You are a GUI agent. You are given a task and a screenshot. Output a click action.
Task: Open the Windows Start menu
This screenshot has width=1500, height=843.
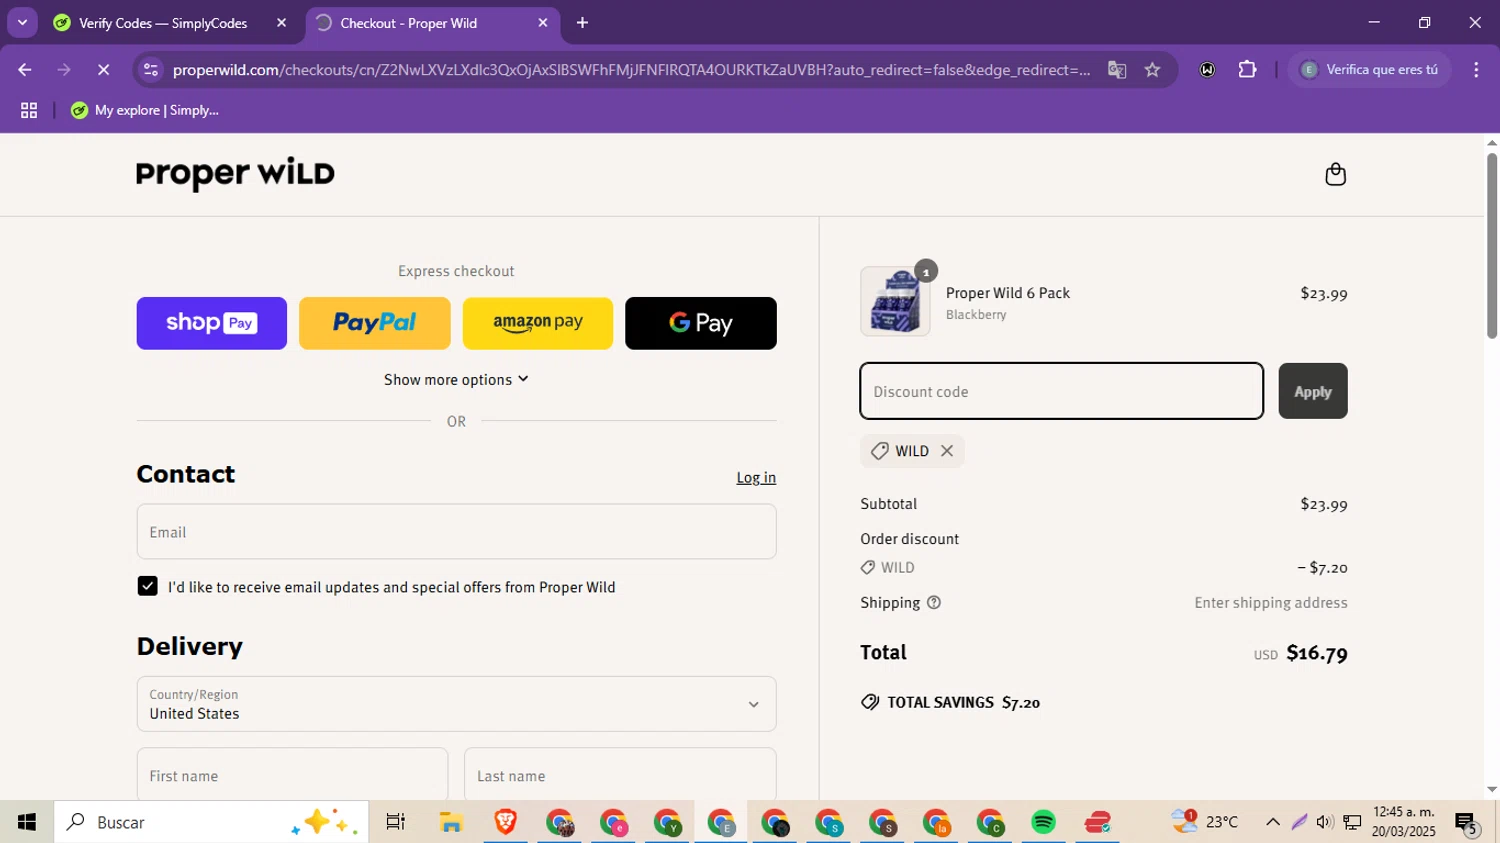click(27, 822)
